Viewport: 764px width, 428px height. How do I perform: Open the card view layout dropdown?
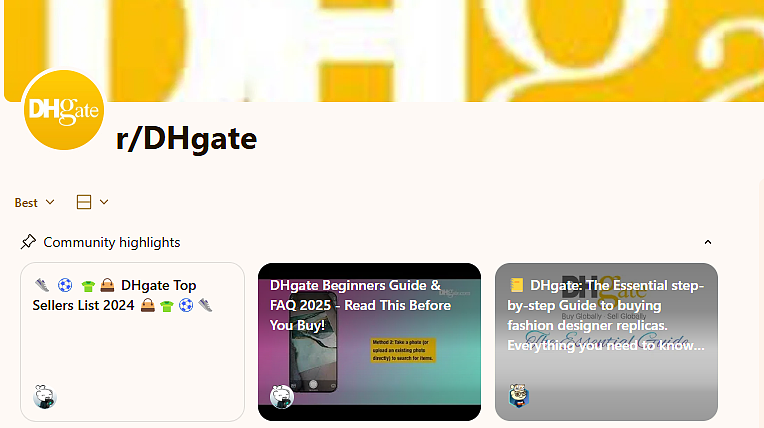pos(93,202)
